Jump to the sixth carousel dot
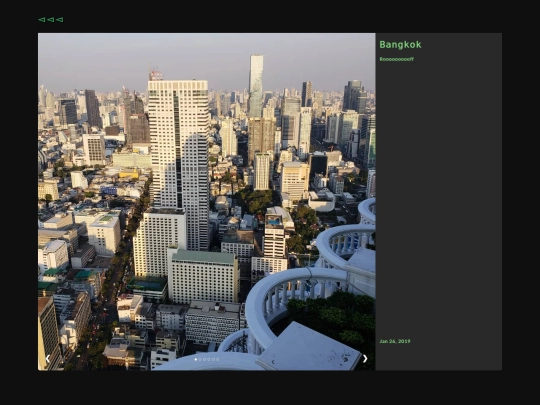The height and width of the screenshot is (405, 540). tap(218, 360)
